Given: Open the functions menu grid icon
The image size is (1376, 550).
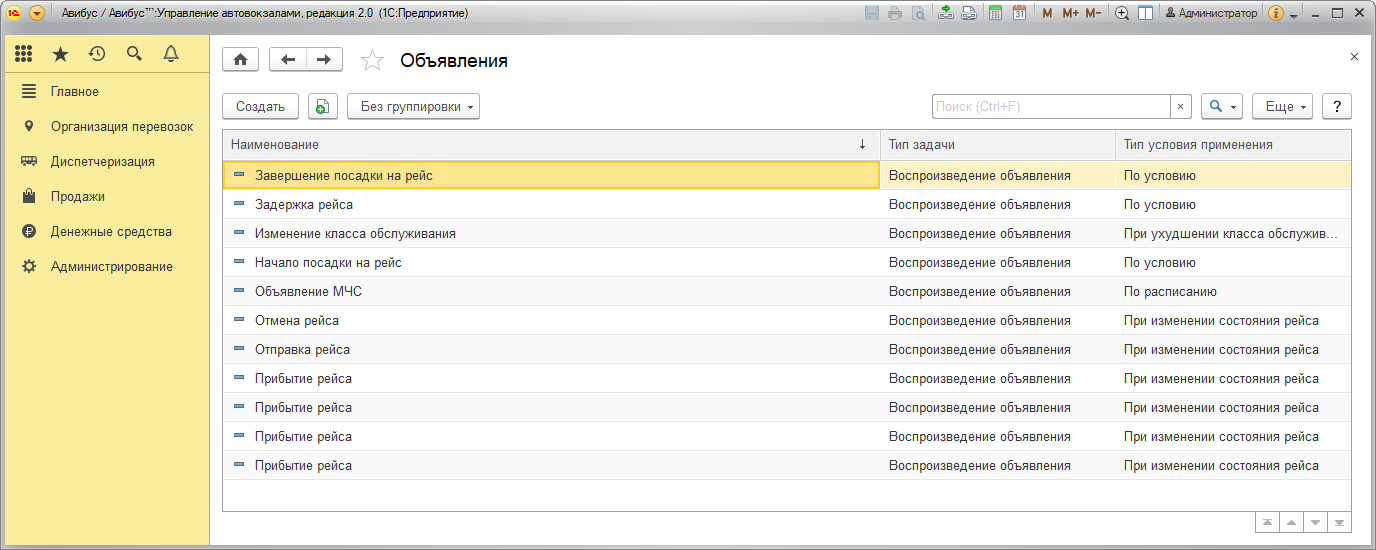Looking at the screenshot, I should [x=24, y=54].
